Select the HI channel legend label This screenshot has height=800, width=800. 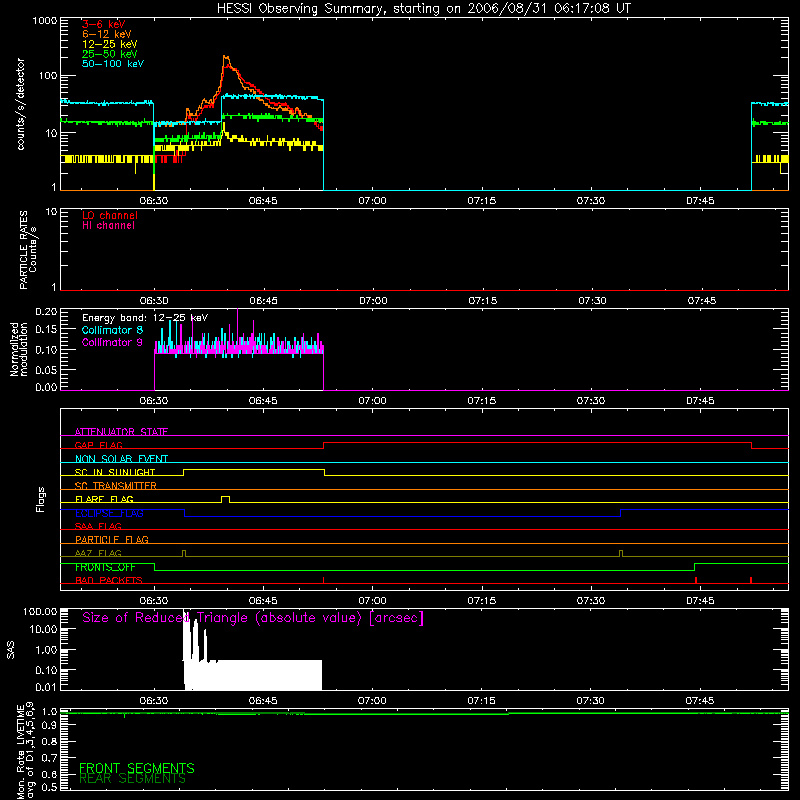108,226
